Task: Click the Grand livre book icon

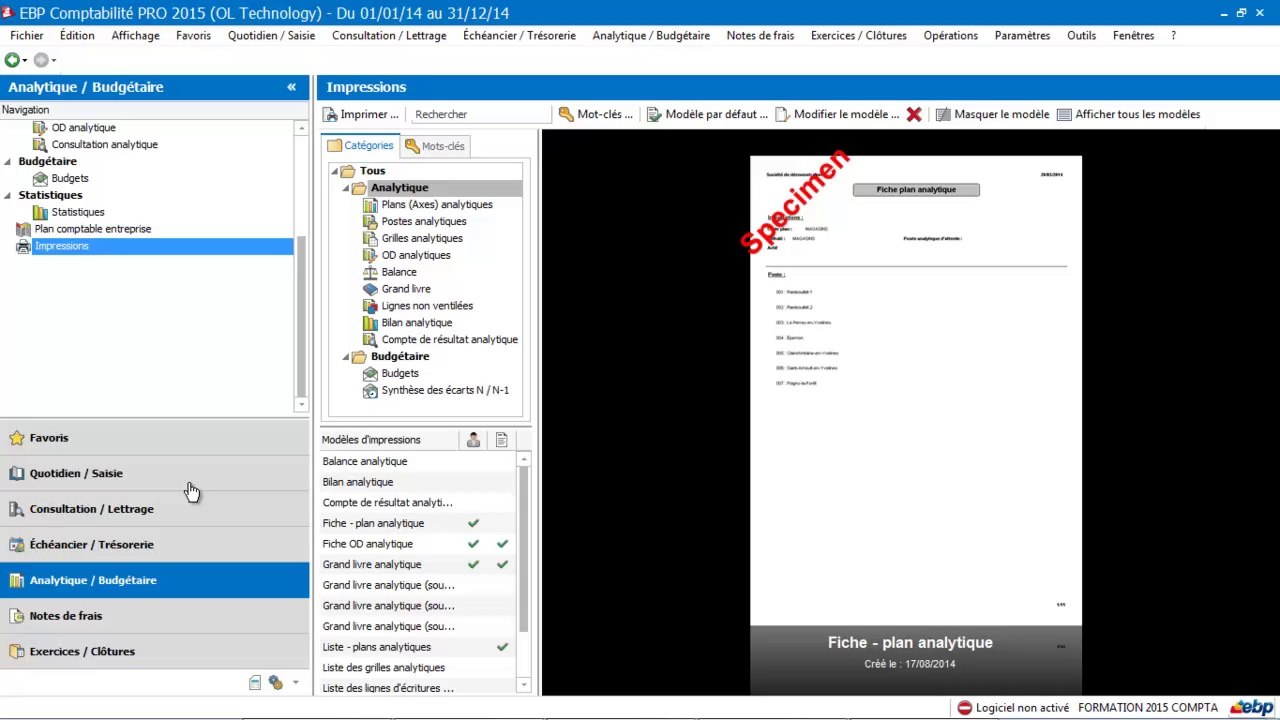Action: click(x=370, y=289)
